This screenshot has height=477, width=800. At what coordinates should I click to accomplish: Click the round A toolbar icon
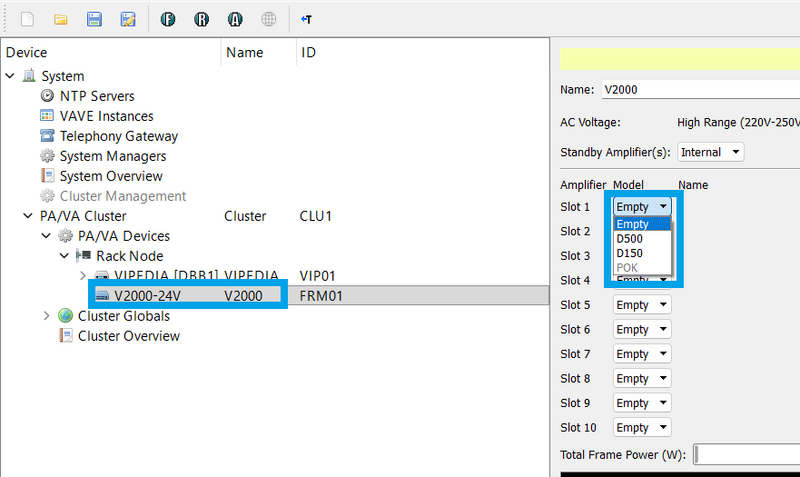tap(235, 19)
